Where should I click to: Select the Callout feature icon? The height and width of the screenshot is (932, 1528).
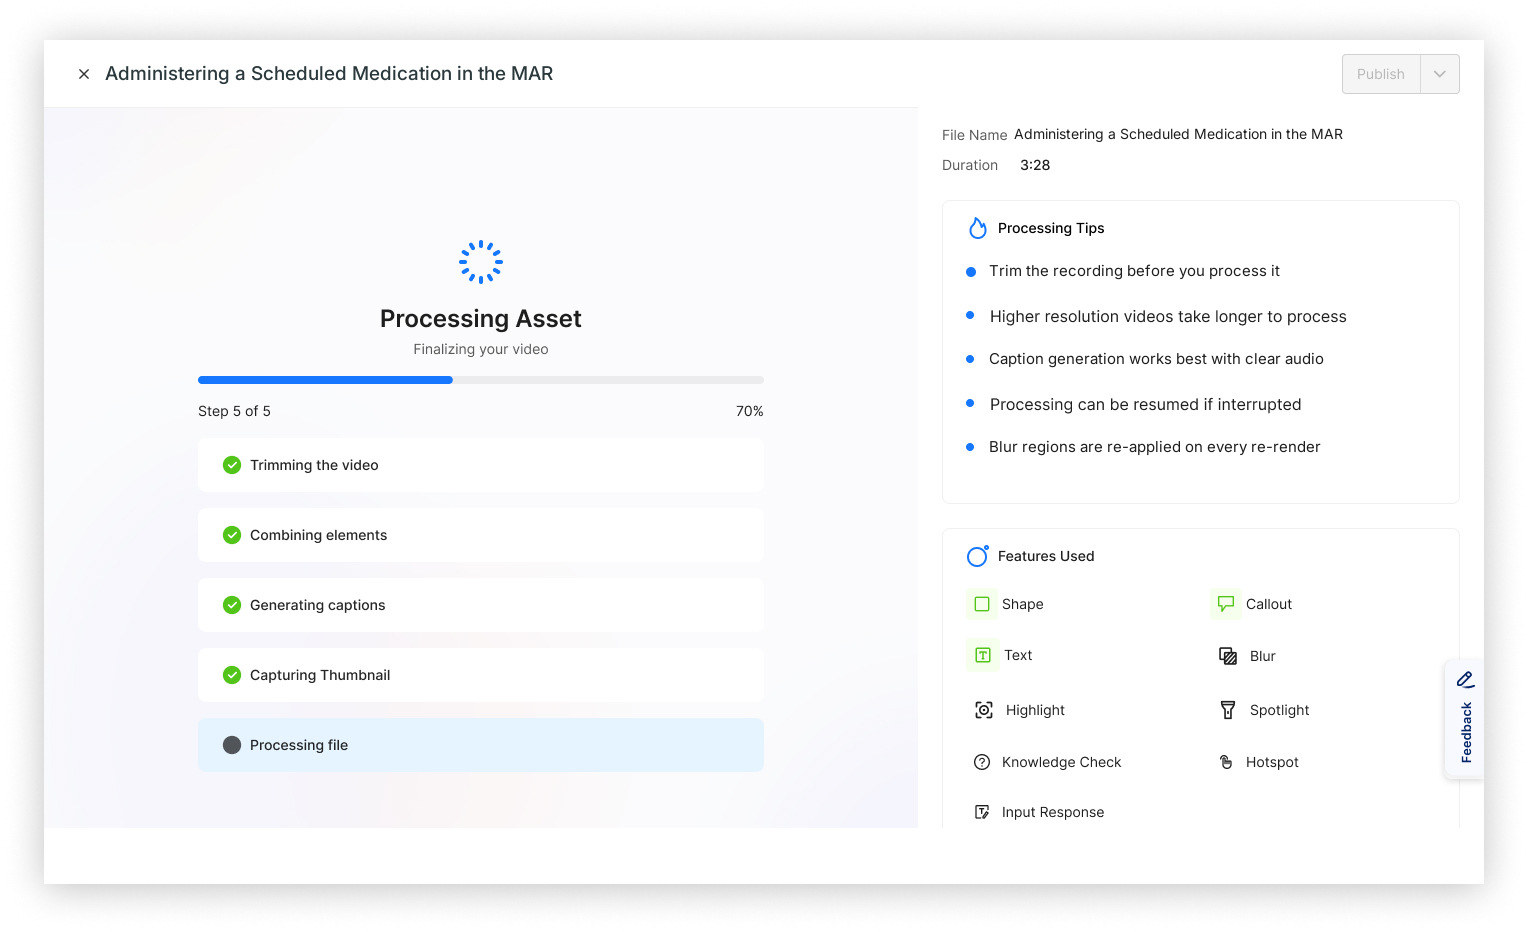coord(1226,604)
